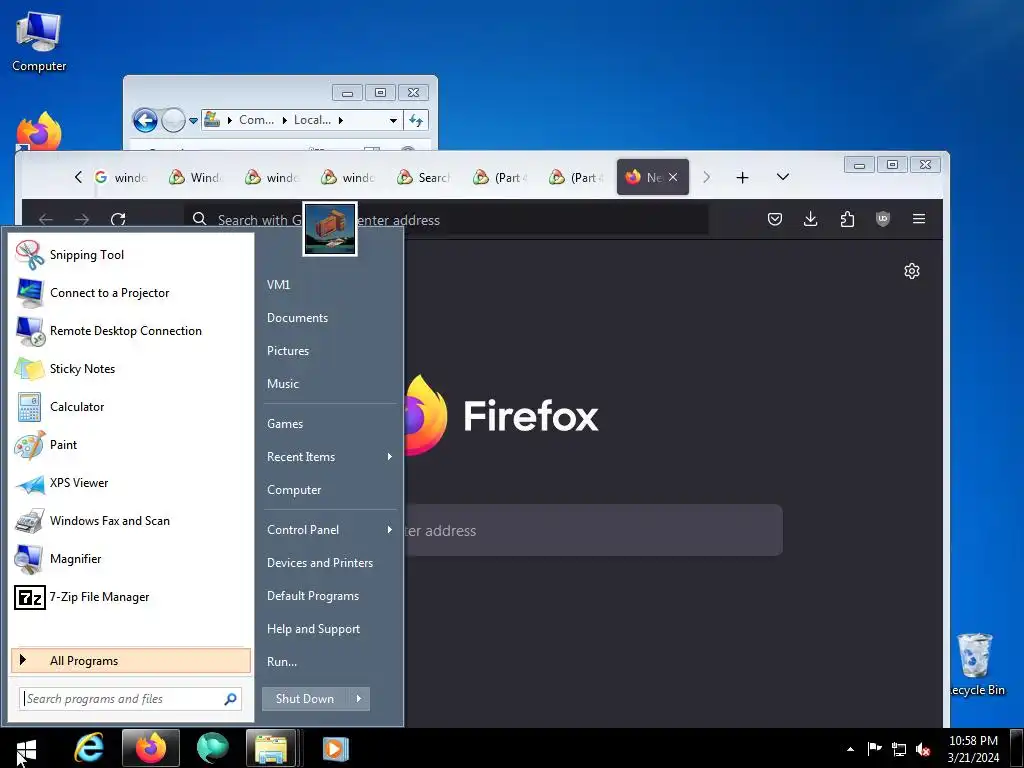
Task: Open Pictures library
Action: tap(288, 351)
